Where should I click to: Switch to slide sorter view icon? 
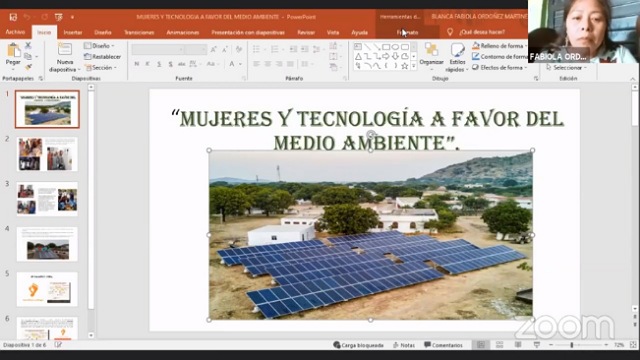tap(499, 345)
